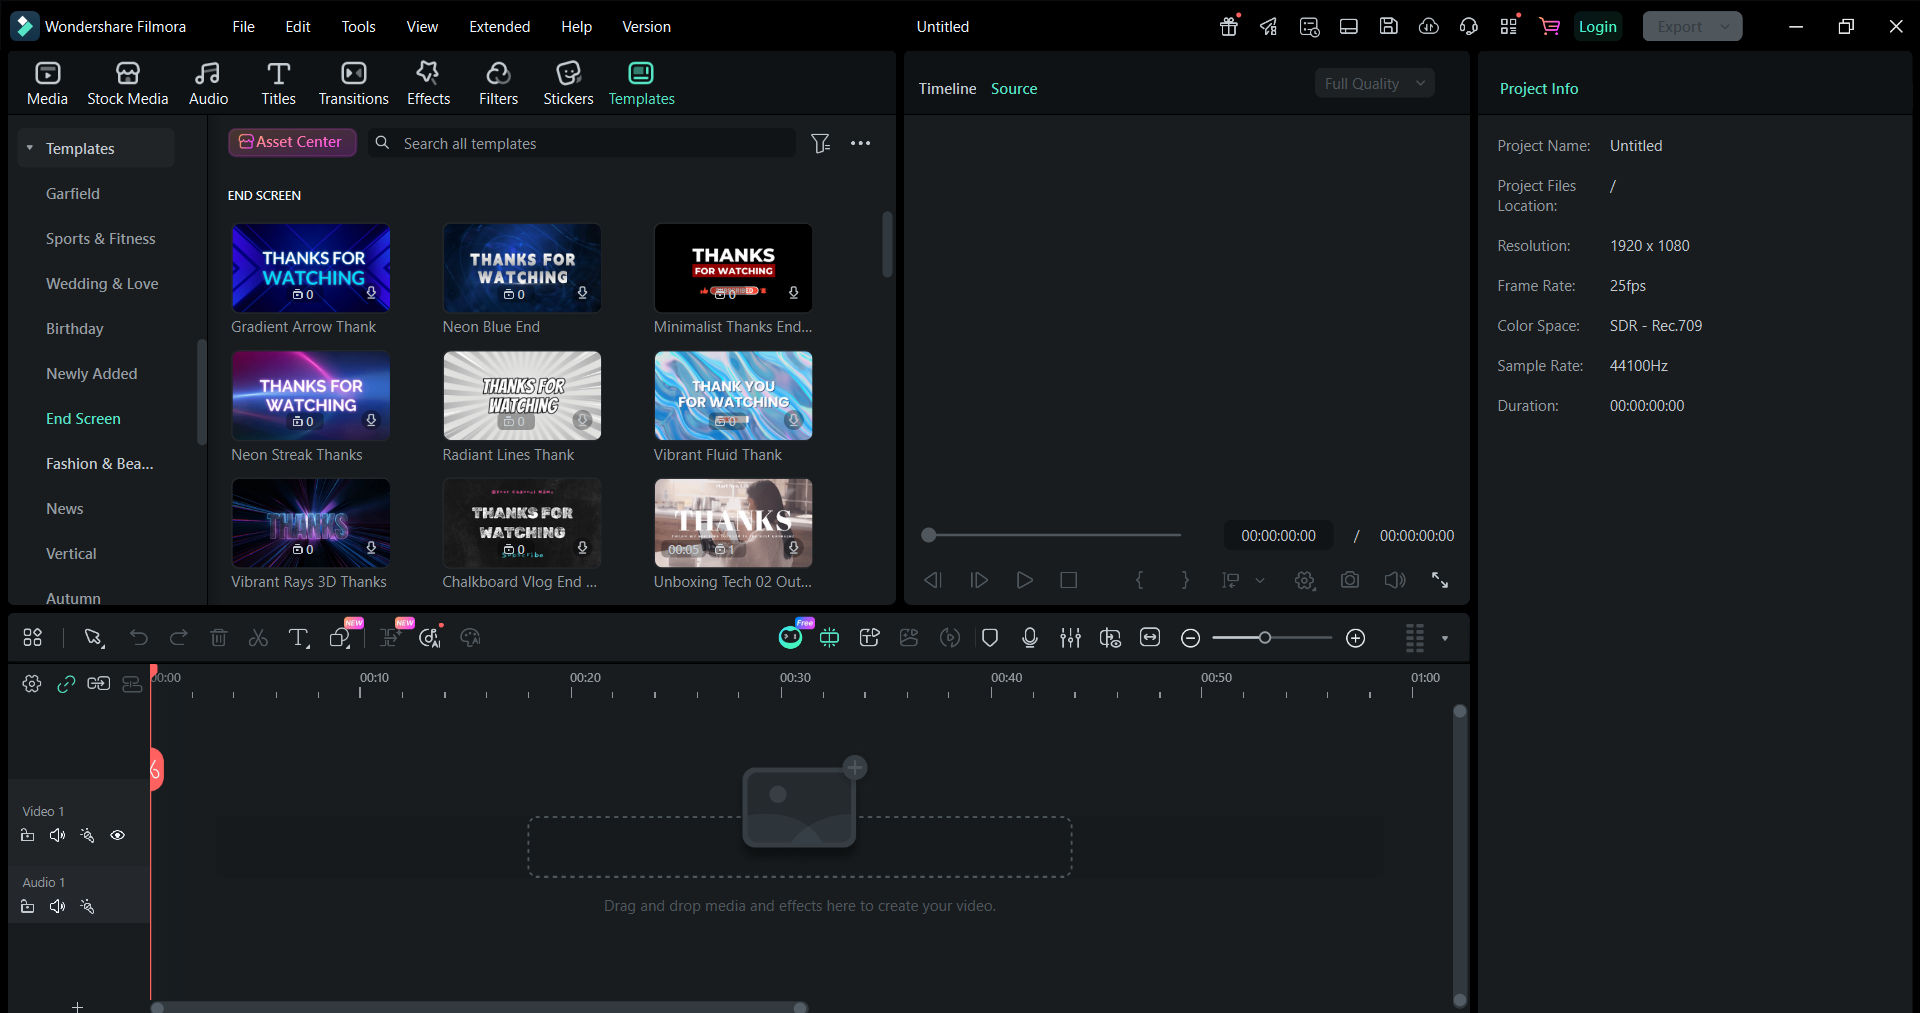The width and height of the screenshot is (1920, 1013).
Task: Click the timeline text tool icon
Action: (x=298, y=637)
